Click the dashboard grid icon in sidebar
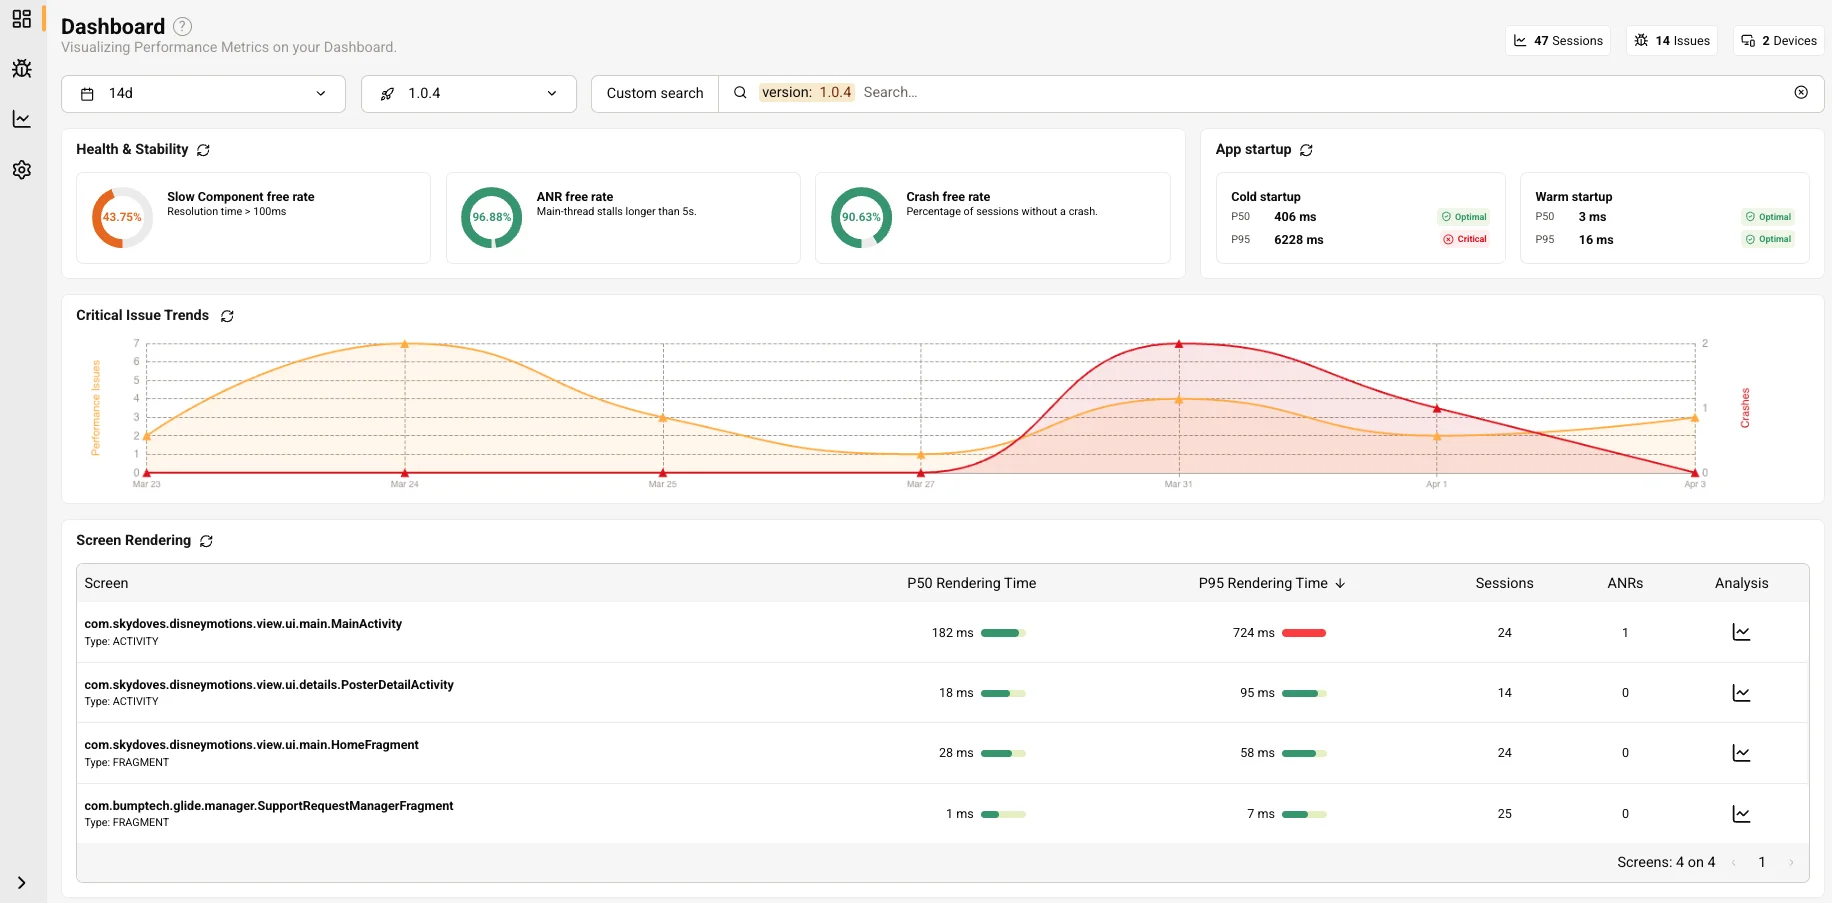1832x903 pixels. 22,19
